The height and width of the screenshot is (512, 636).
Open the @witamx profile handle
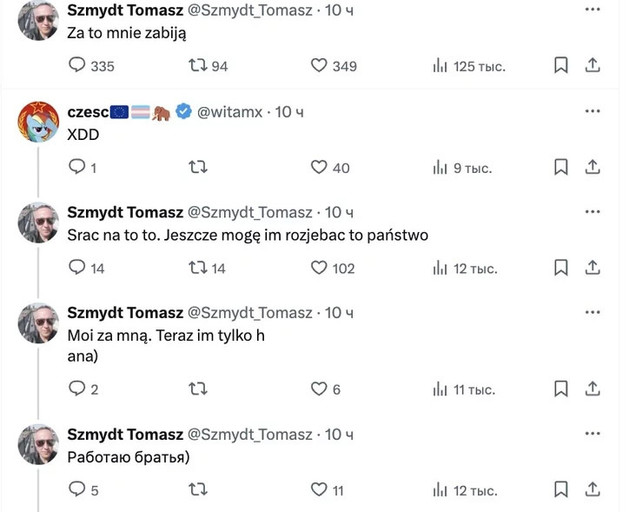pos(230,112)
